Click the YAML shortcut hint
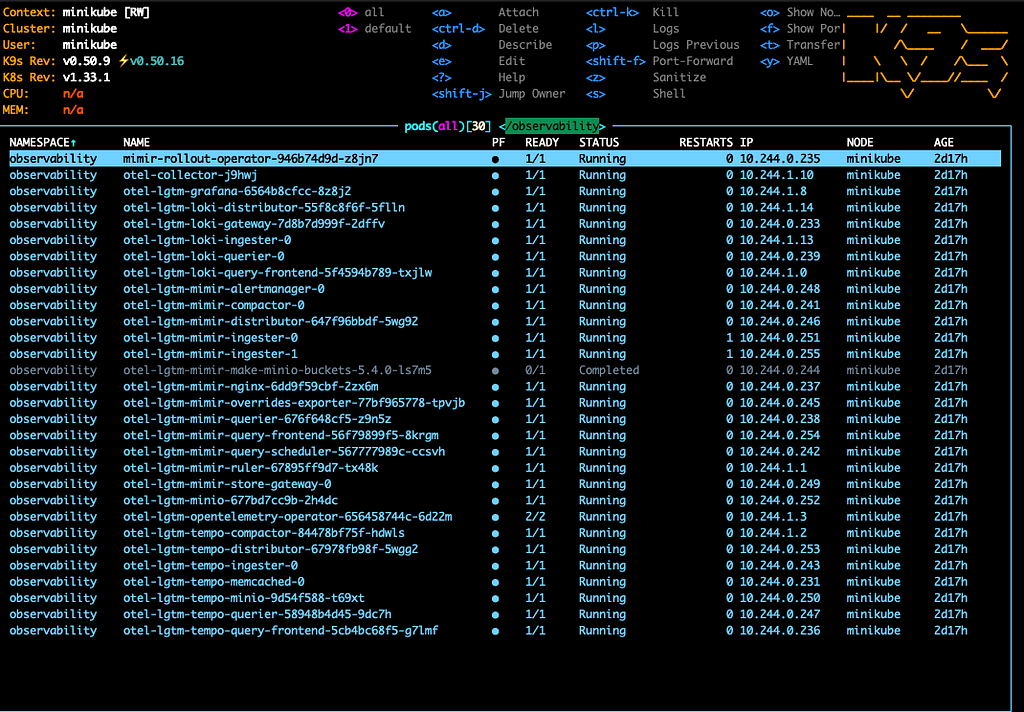The height and width of the screenshot is (712, 1024). coord(800,61)
